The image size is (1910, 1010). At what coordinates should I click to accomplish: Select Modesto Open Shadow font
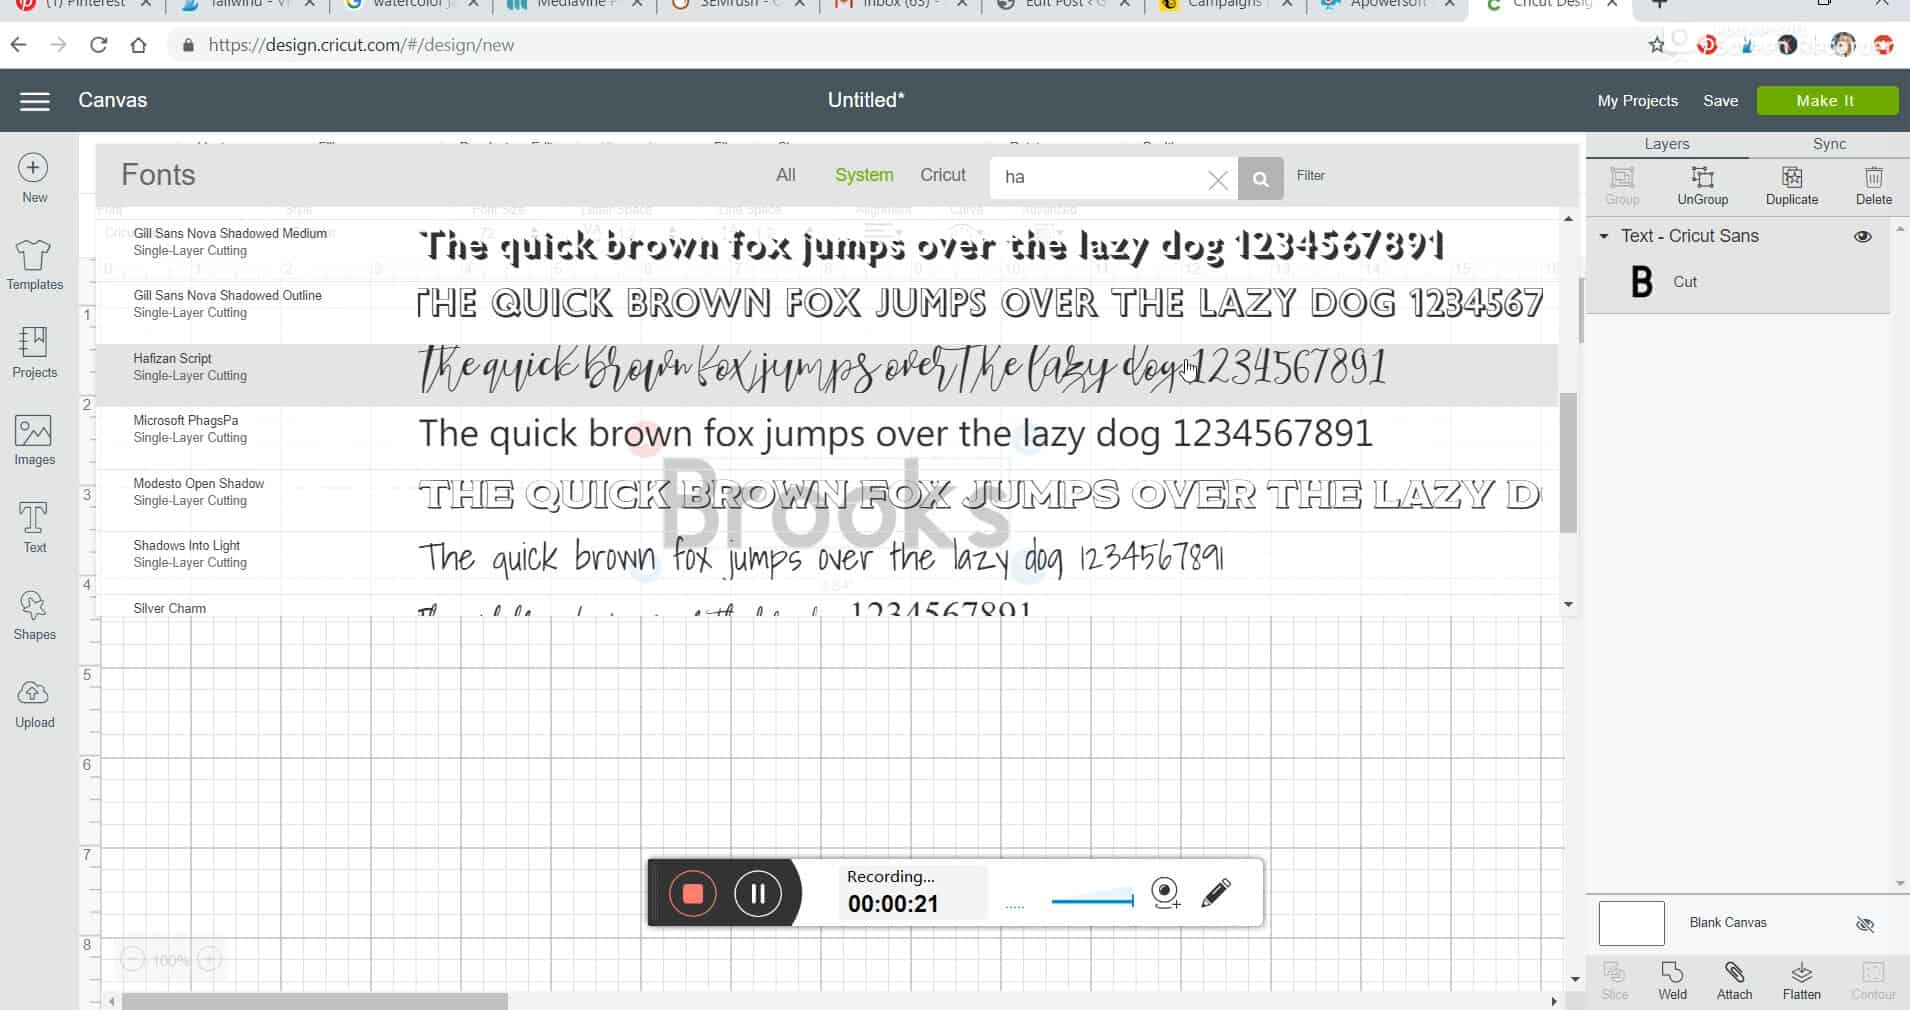[x=826, y=499]
